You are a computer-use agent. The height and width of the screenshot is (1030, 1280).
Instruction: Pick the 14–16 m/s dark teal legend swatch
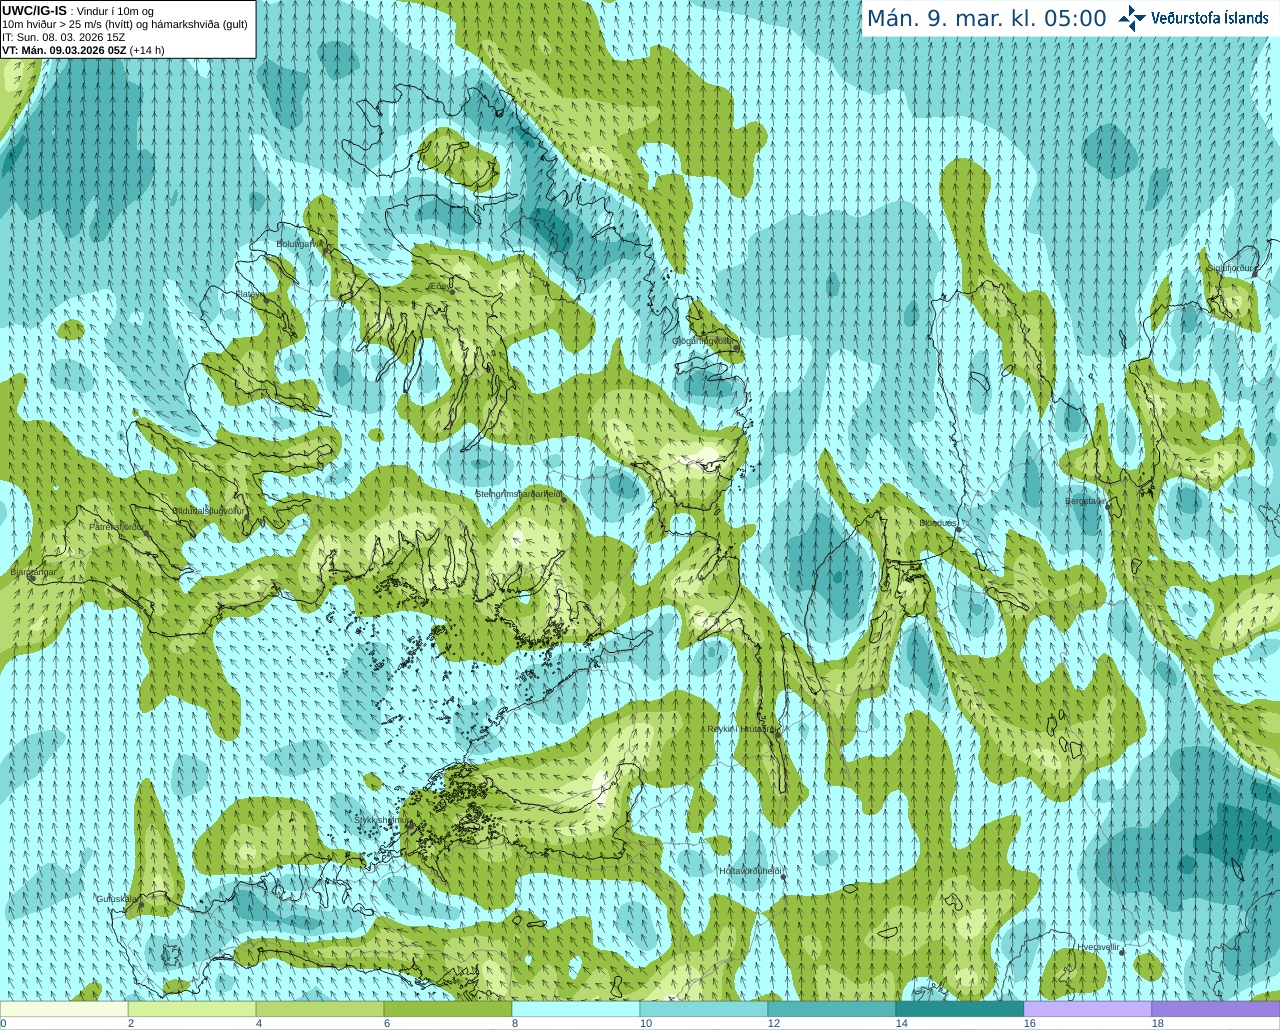960,1009
